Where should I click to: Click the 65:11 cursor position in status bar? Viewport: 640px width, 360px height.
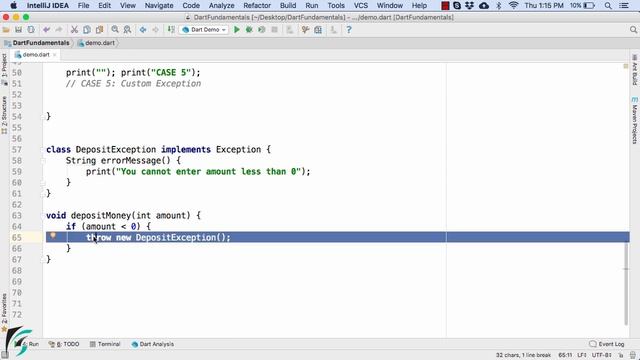click(565, 355)
